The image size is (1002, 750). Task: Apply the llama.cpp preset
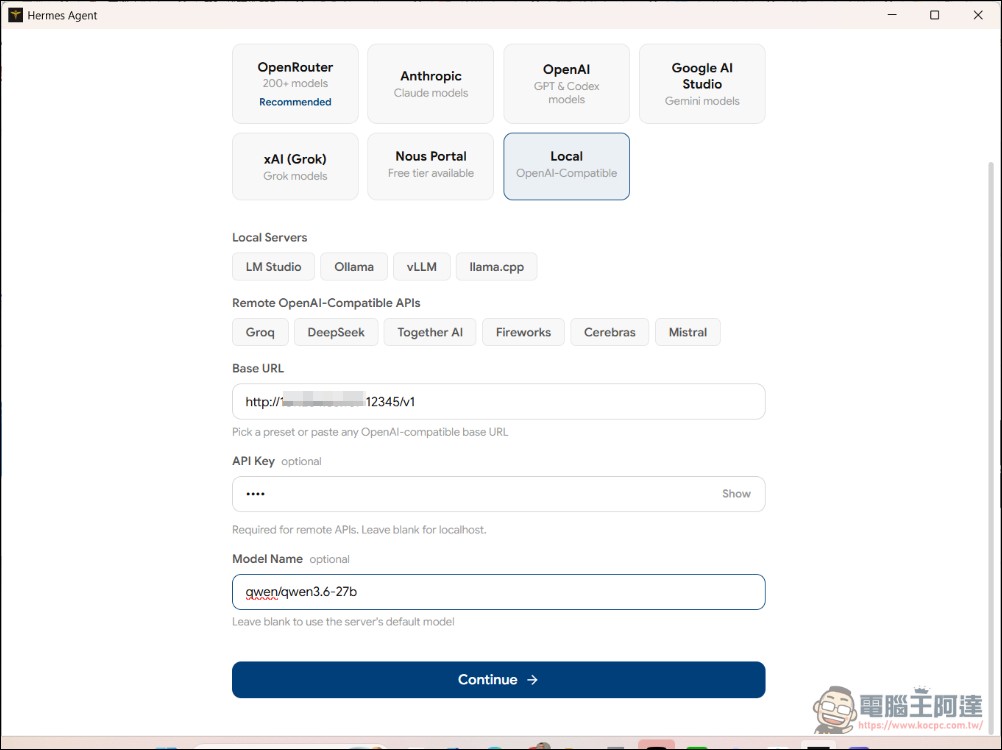tap(497, 266)
